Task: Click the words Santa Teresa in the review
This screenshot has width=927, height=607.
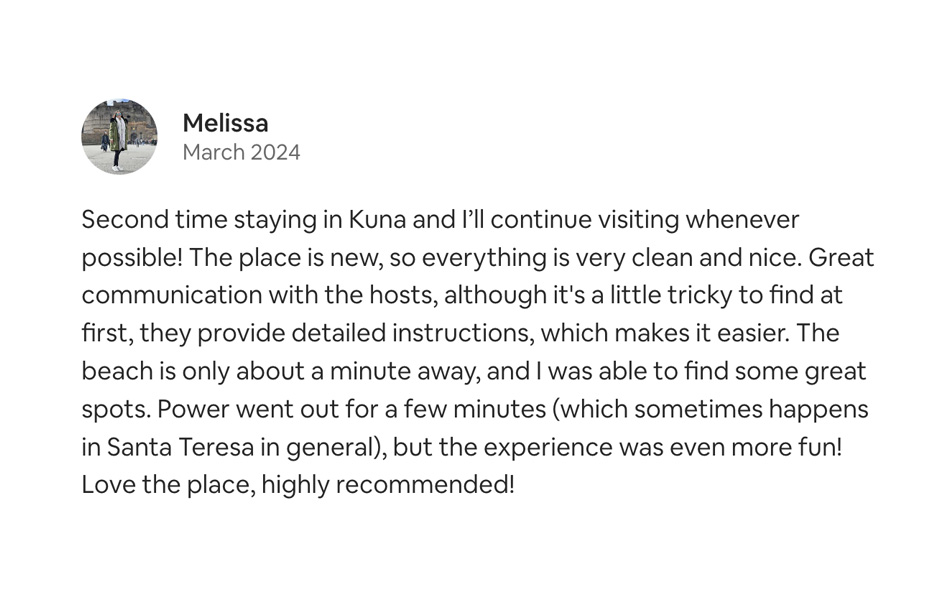Action: tap(180, 447)
